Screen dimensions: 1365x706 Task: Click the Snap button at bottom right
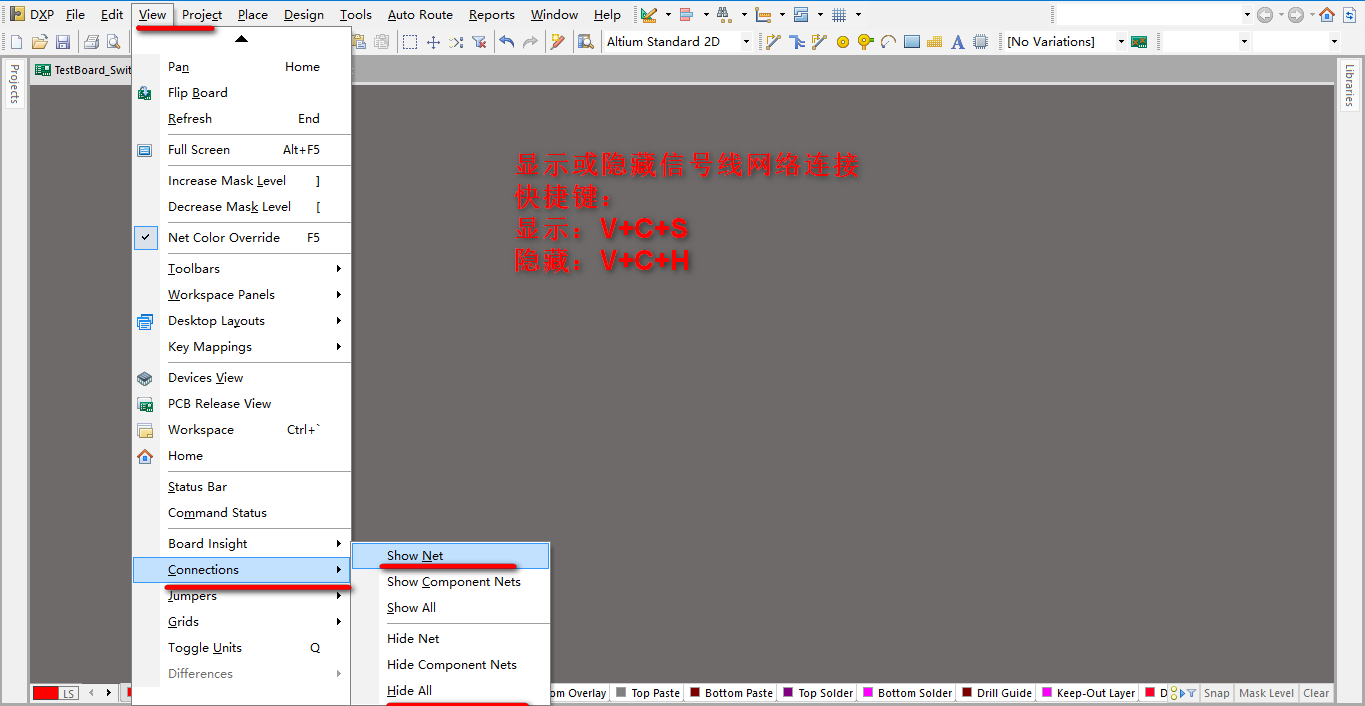pos(1216,693)
